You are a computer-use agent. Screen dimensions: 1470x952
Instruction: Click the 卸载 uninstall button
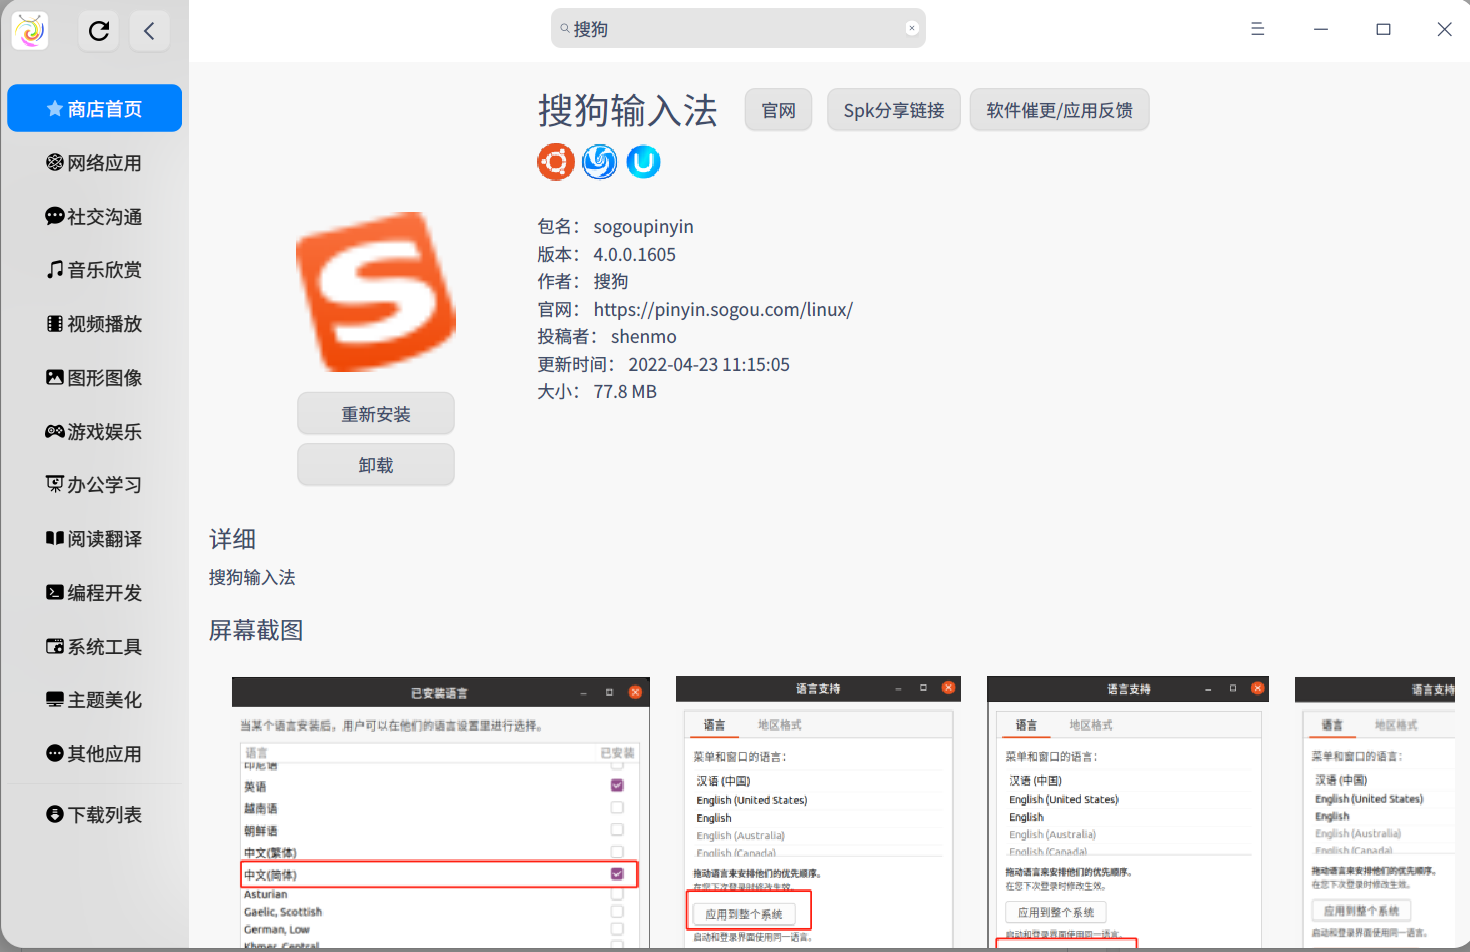[x=376, y=465]
